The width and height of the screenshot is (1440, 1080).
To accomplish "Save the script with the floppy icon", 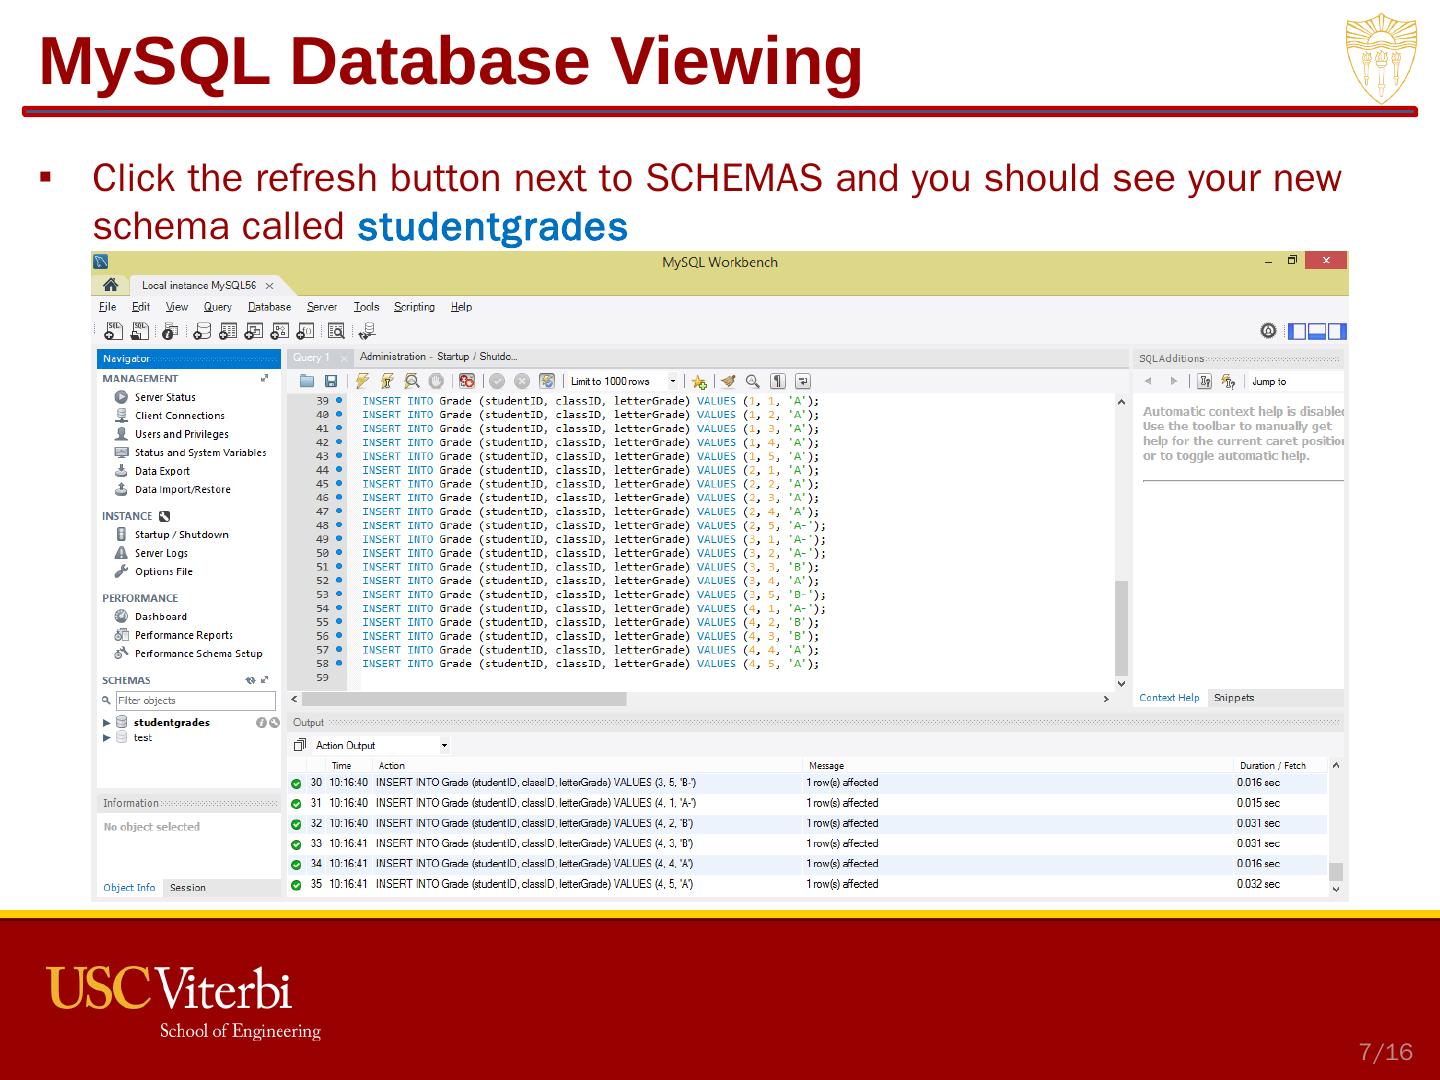I will (x=331, y=381).
